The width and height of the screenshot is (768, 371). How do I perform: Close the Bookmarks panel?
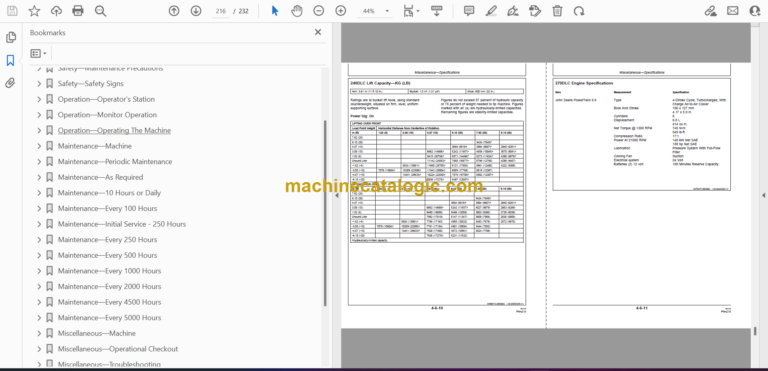pos(318,32)
